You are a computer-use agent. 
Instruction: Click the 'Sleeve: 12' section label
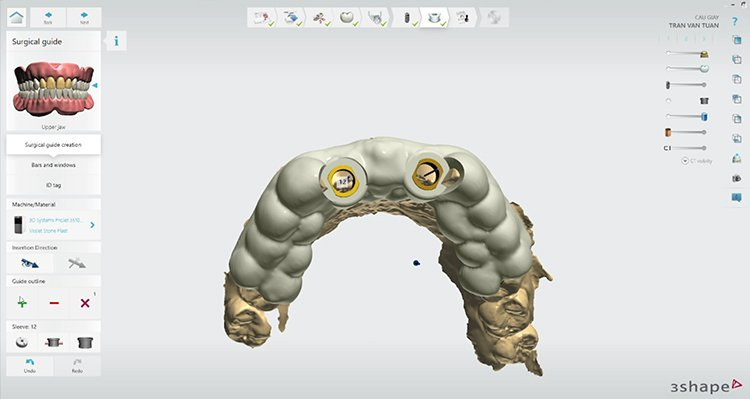coord(24,327)
